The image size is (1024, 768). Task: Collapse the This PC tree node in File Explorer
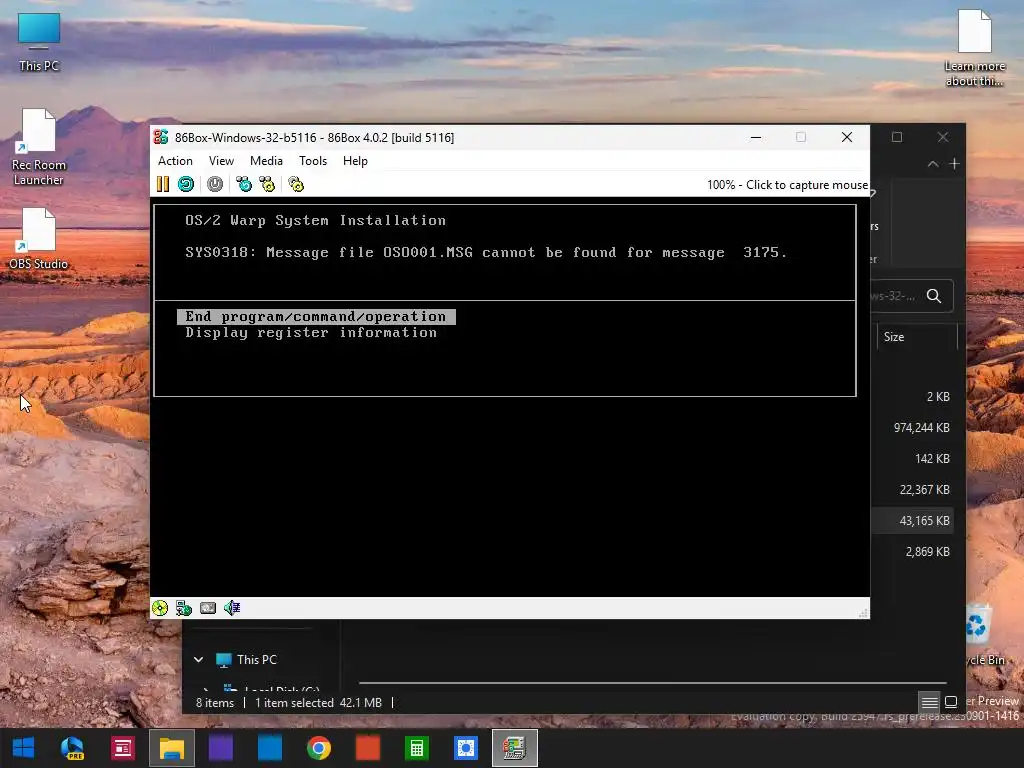tap(199, 660)
